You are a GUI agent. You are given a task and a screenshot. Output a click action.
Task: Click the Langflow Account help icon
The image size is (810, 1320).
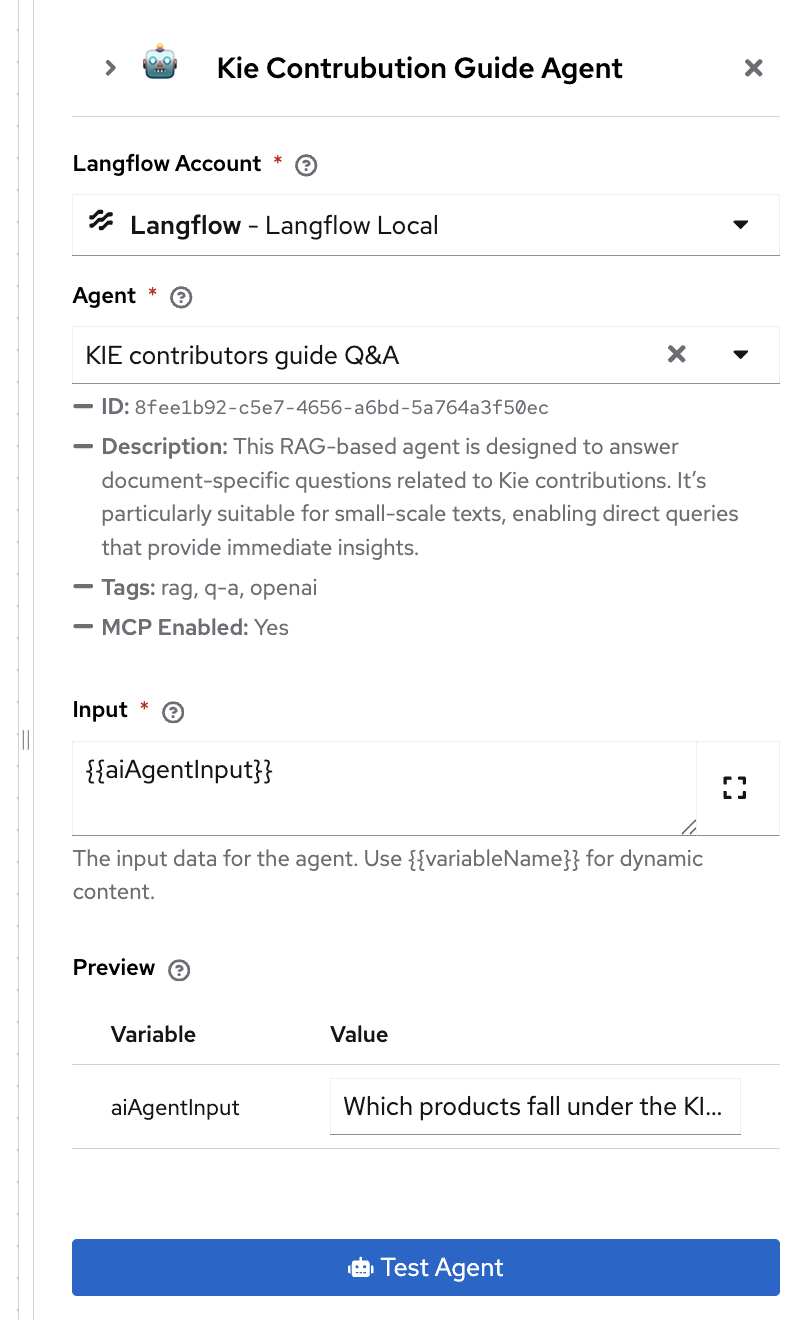coord(307,166)
